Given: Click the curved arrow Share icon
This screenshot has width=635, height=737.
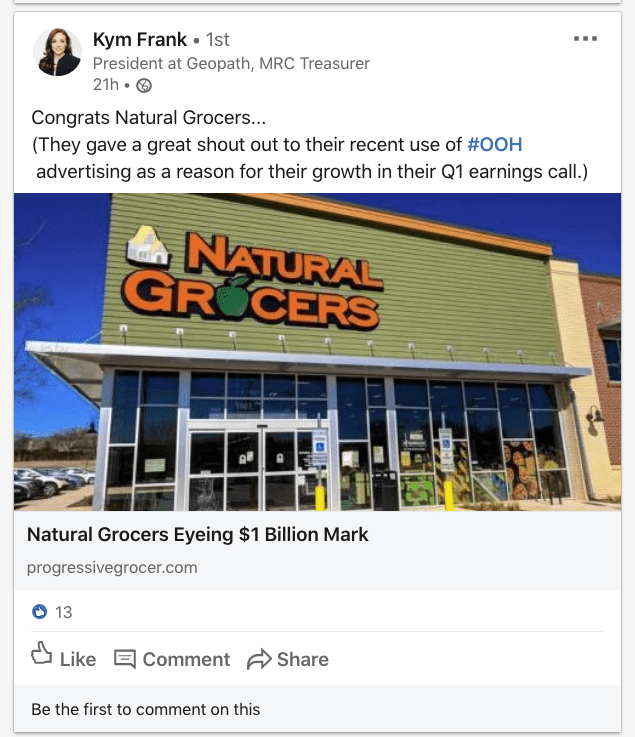Looking at the screenshot, I should click(259, 659).
